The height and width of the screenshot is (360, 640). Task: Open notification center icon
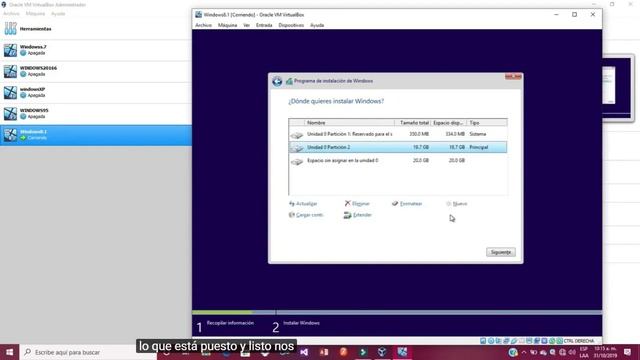627,352
